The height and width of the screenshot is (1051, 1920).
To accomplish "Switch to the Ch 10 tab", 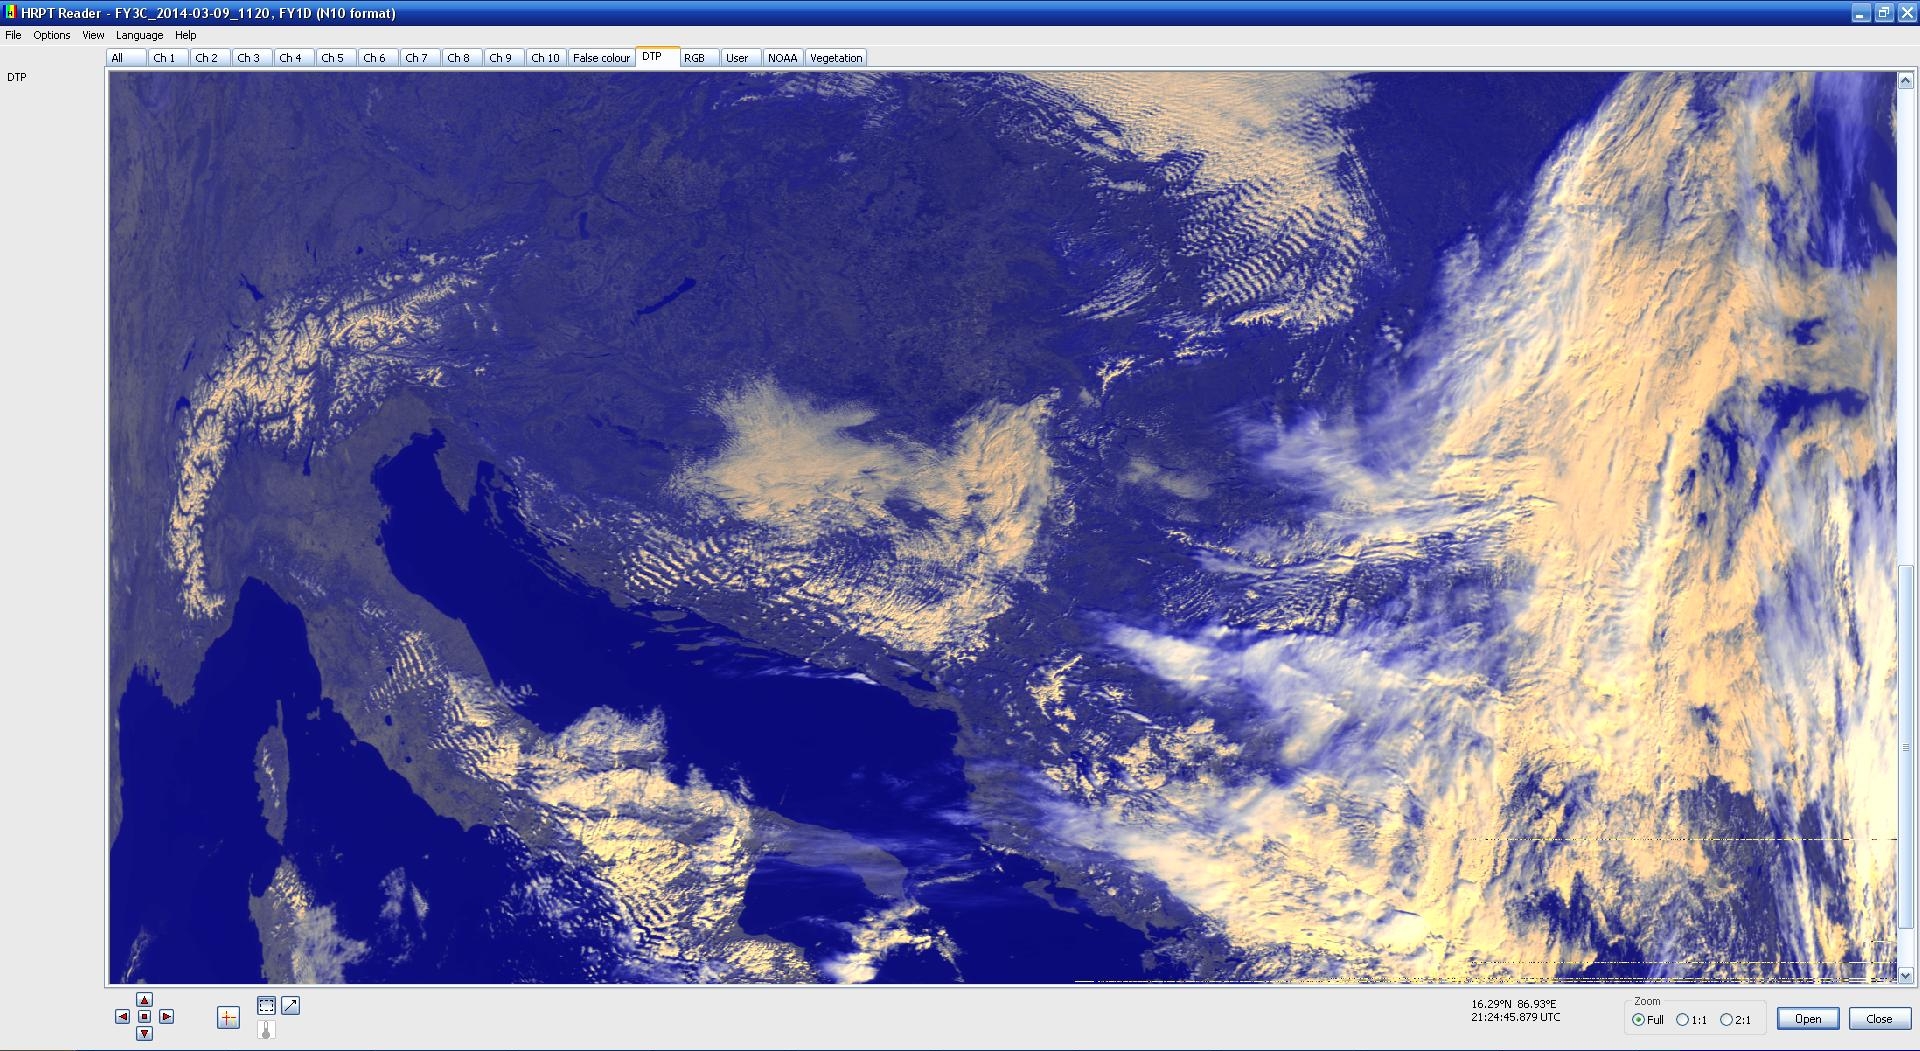I will click(546, 58).
